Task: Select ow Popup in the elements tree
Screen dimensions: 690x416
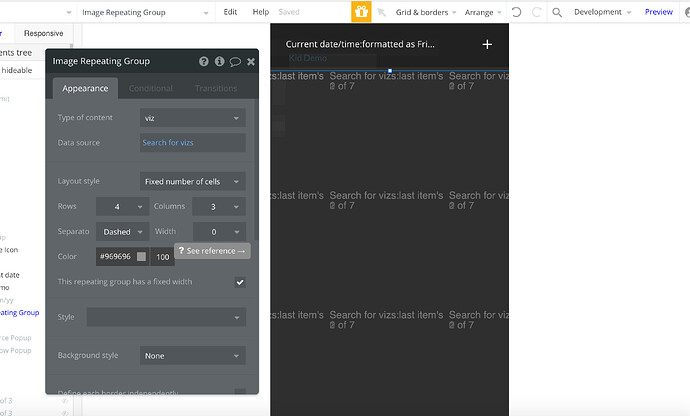Action: pyautogui.click(x=15, y=350)
